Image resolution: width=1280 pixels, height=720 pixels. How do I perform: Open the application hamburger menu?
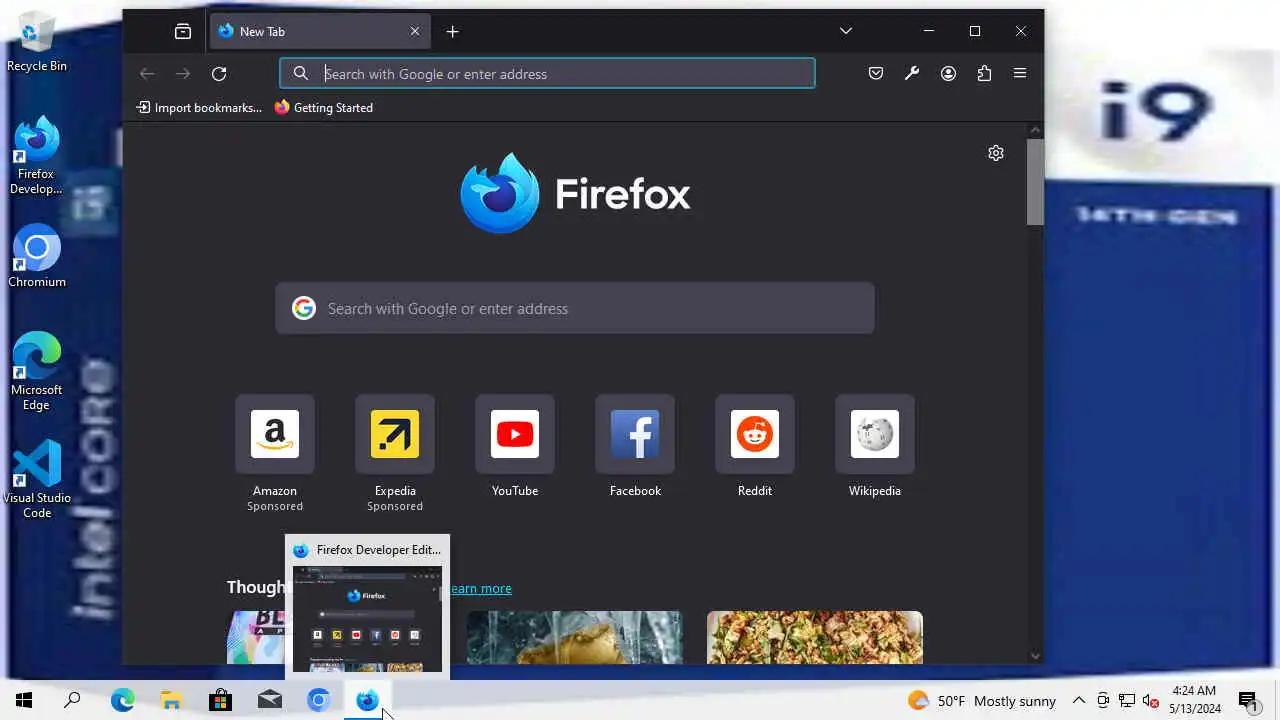pos(1020,74)
